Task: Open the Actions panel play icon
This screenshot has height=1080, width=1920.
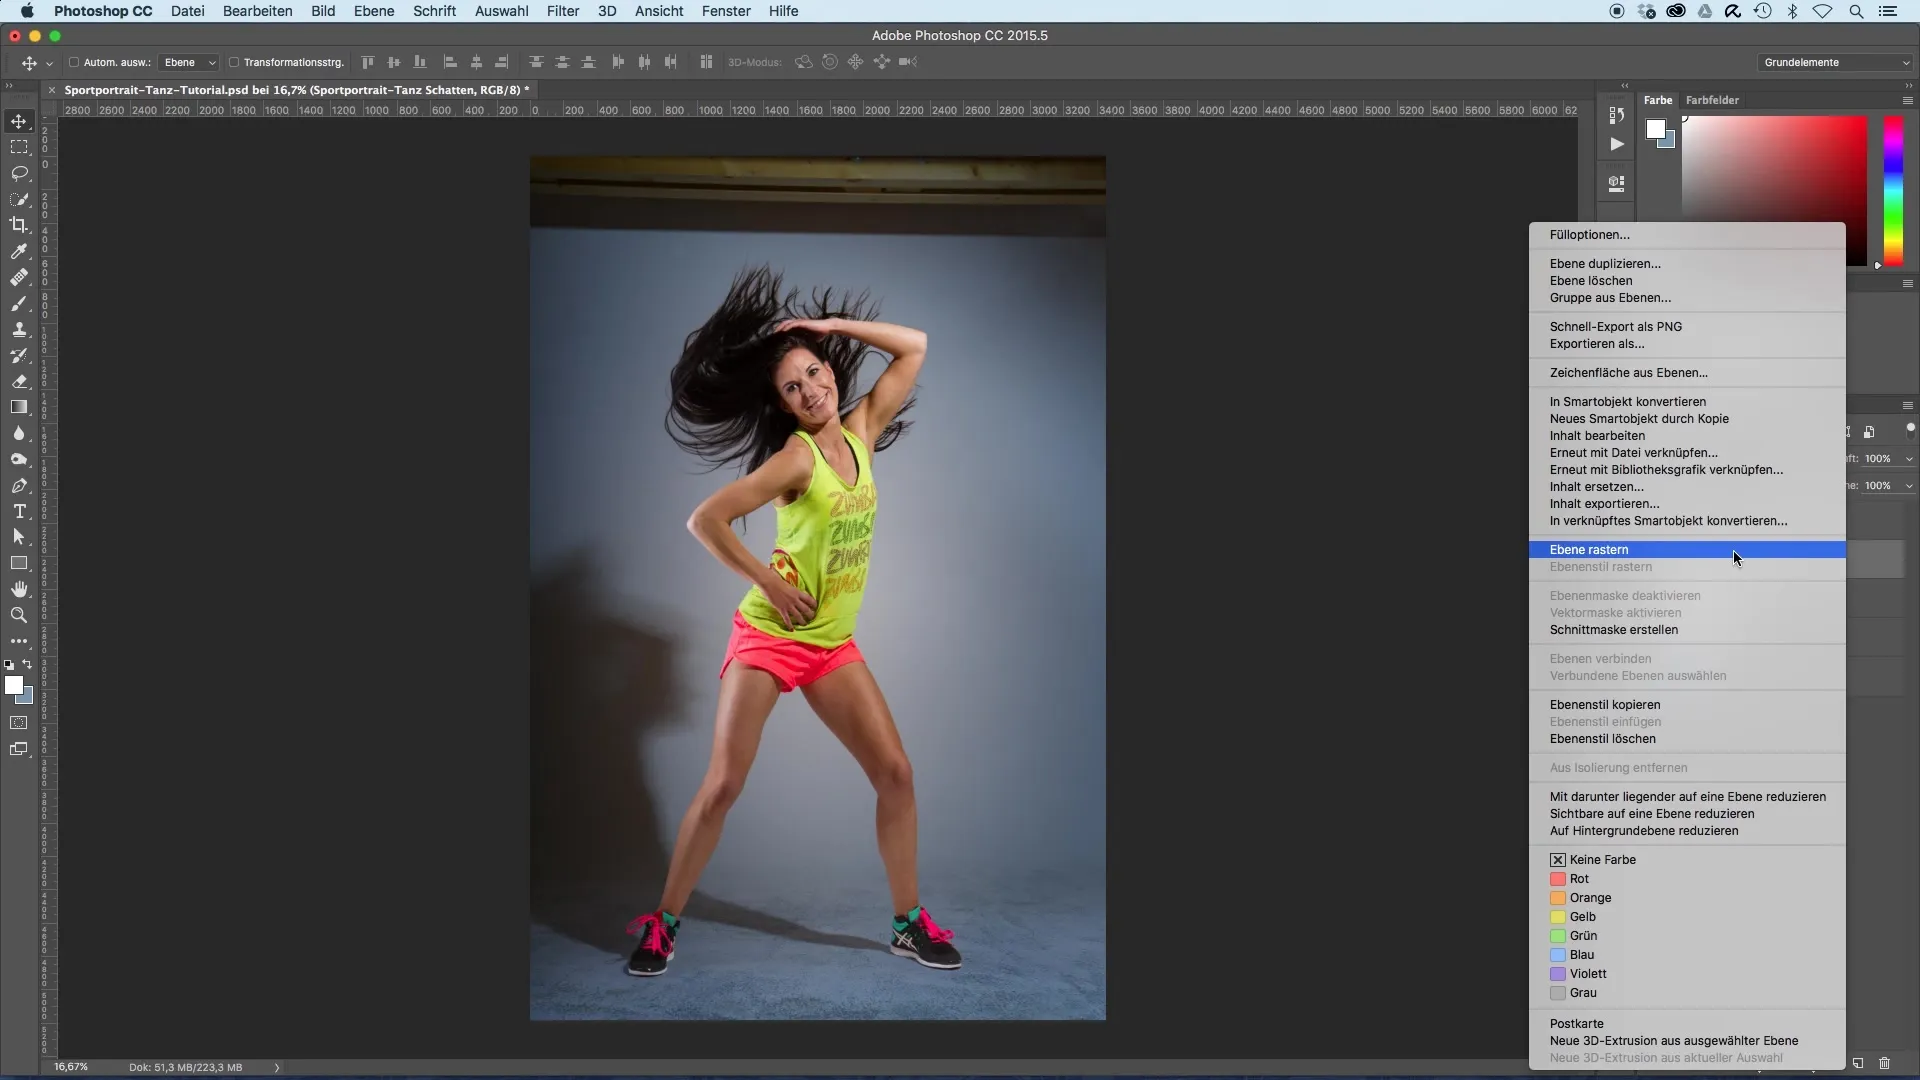Action: pos(1616,144)
